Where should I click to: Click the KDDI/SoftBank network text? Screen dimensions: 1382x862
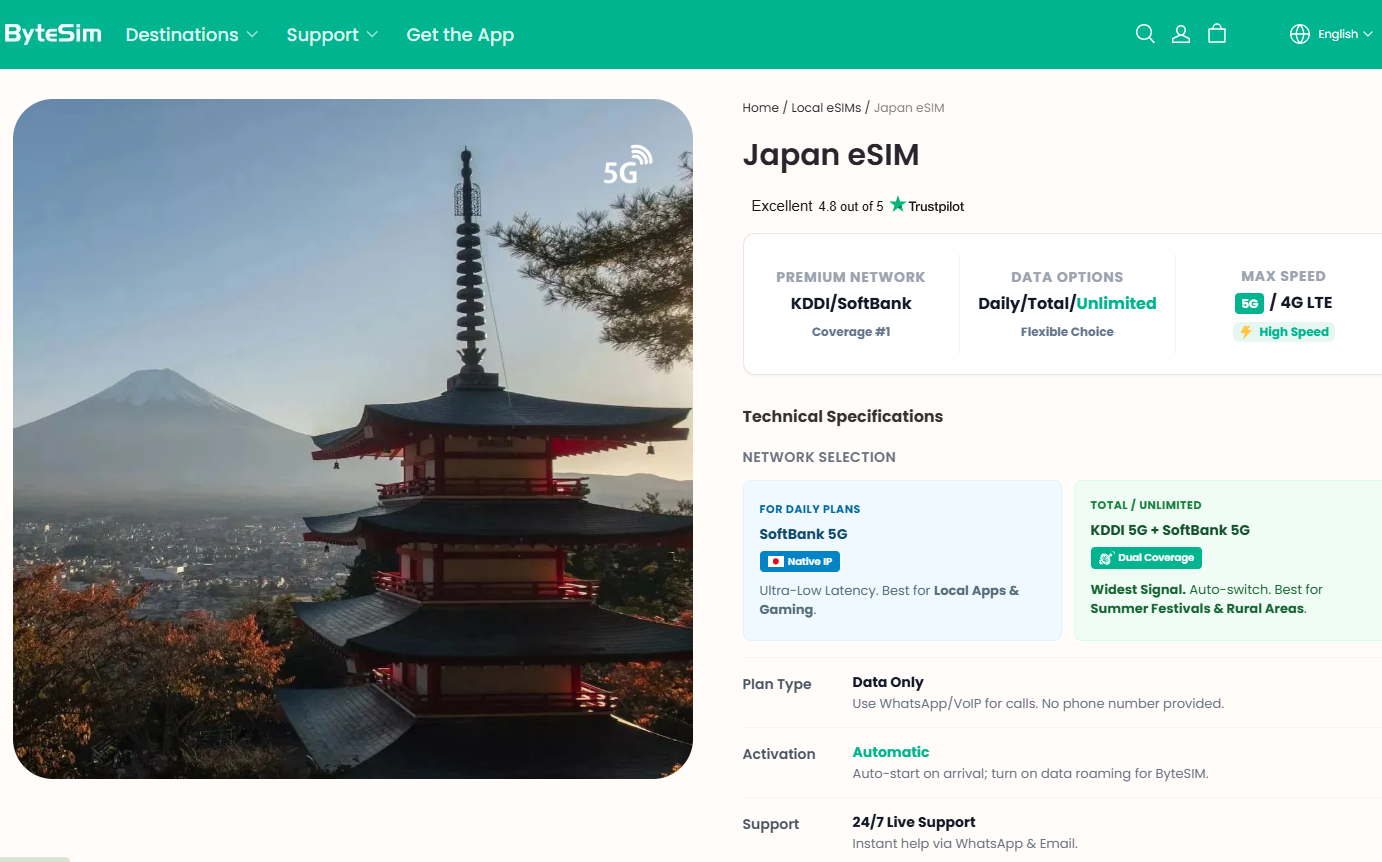click(x=851, y=303)
